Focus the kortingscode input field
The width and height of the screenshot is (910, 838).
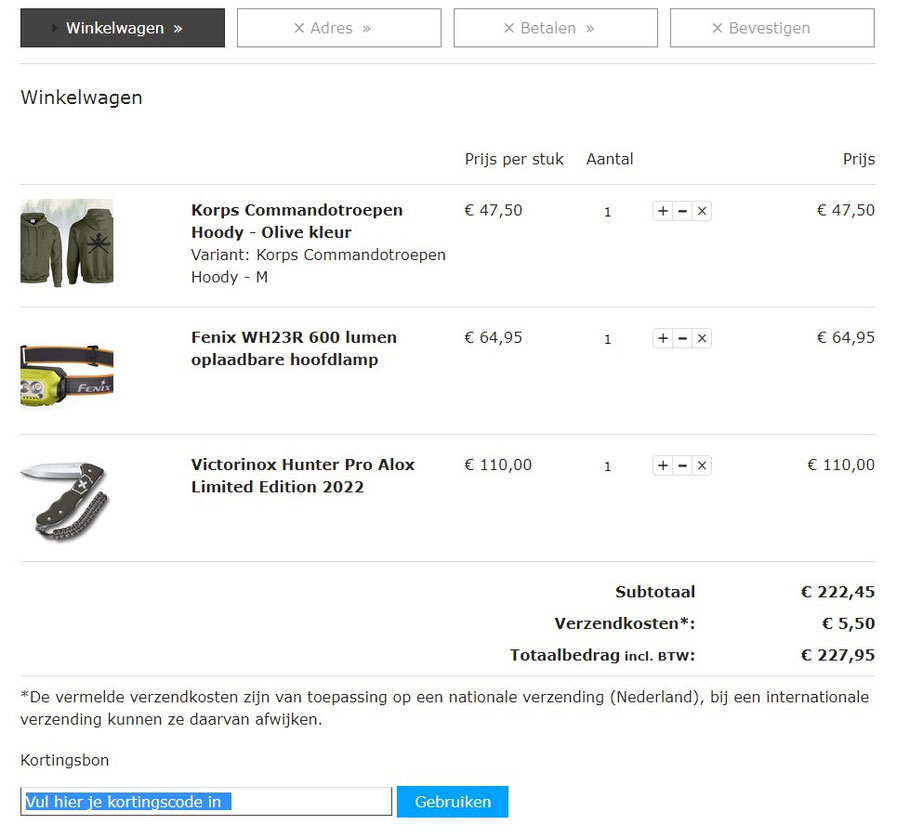click(x=206, y=801)
